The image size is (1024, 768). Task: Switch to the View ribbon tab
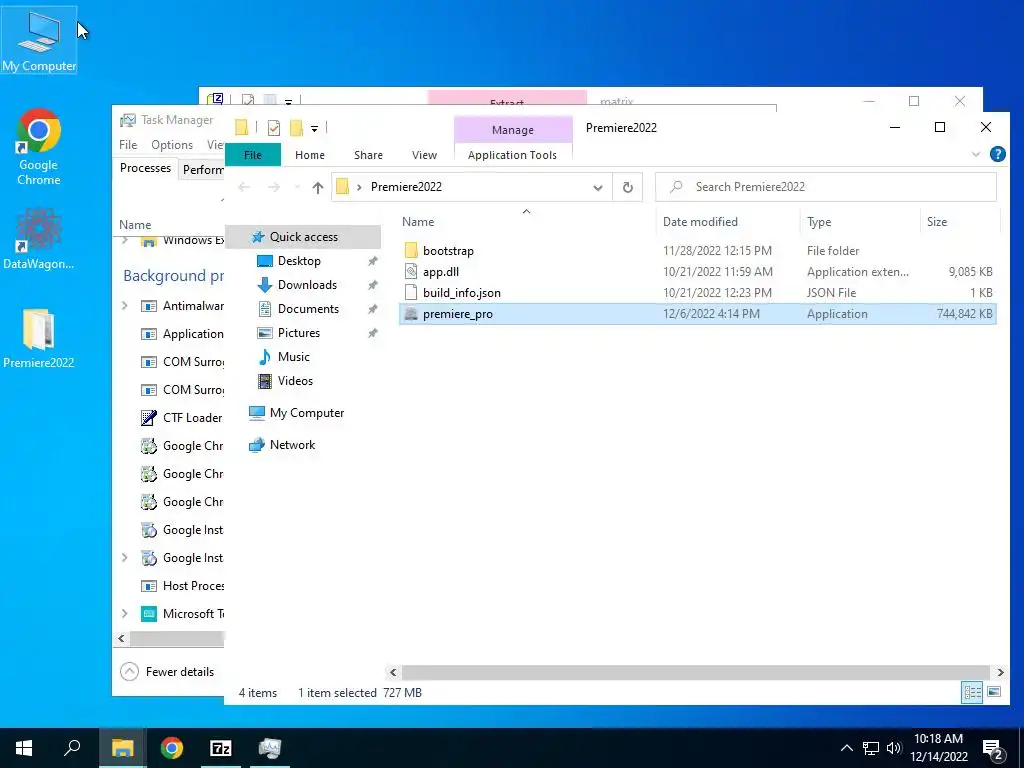click(424, 155)
